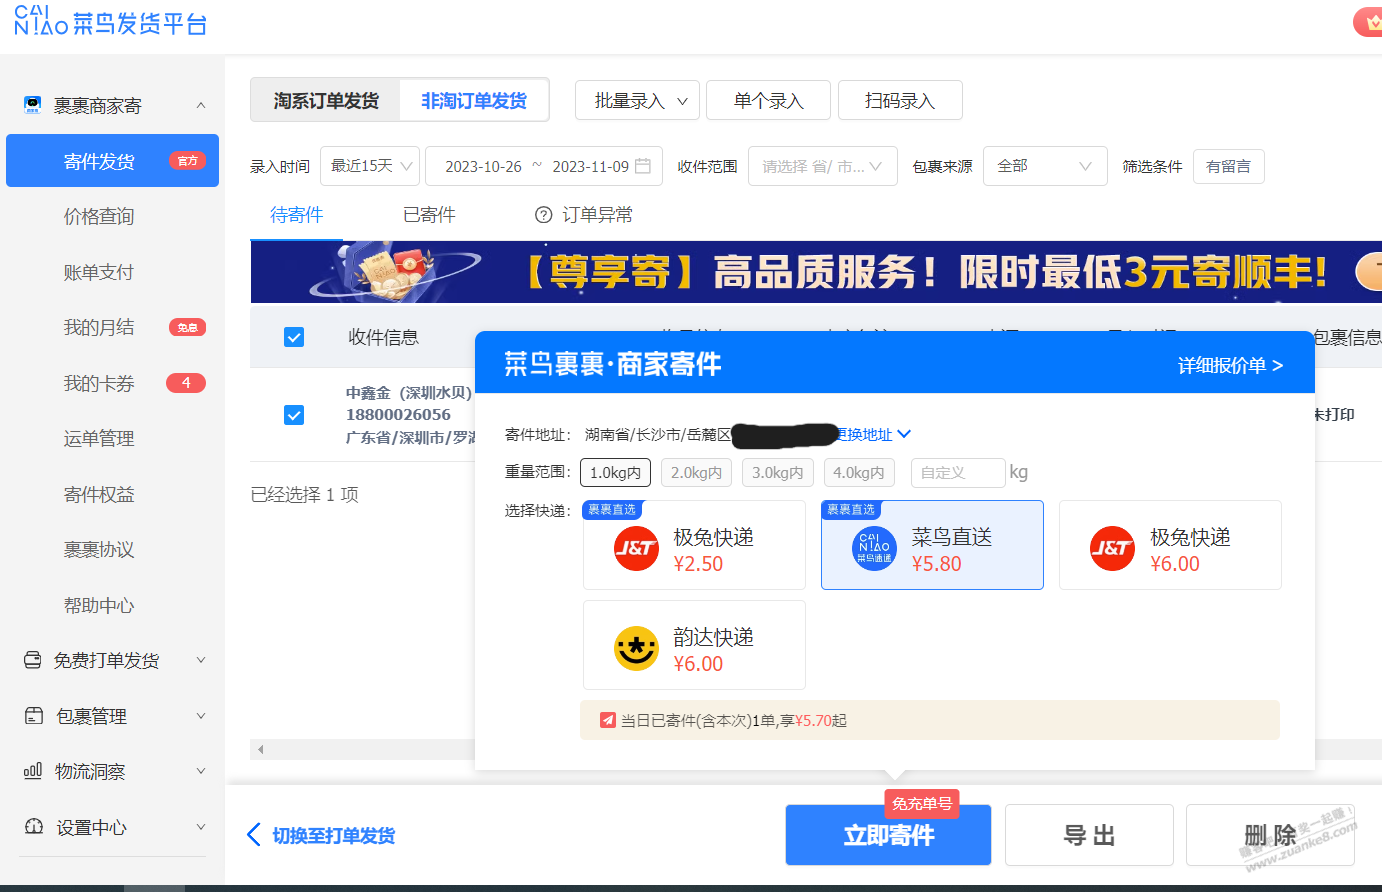This screenshot has height=892, width=1382.
Task: Click the 立即寄件 button
Action: point(888,835)
